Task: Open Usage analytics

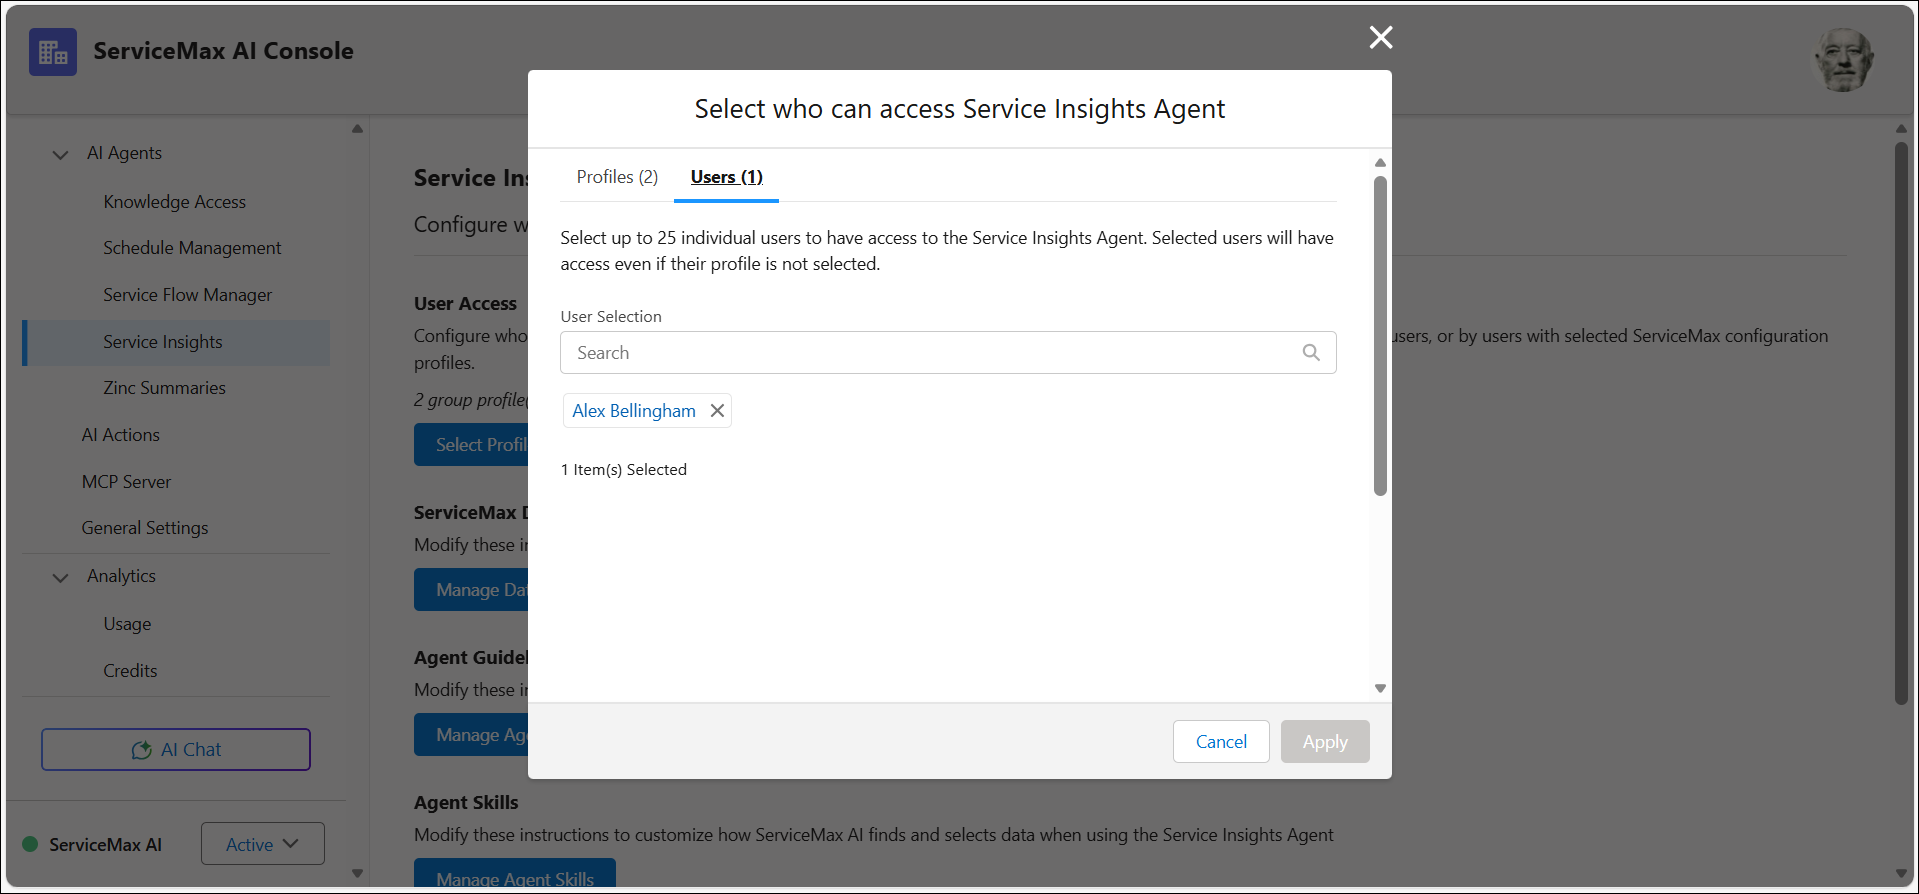Action: coord(127,624)
